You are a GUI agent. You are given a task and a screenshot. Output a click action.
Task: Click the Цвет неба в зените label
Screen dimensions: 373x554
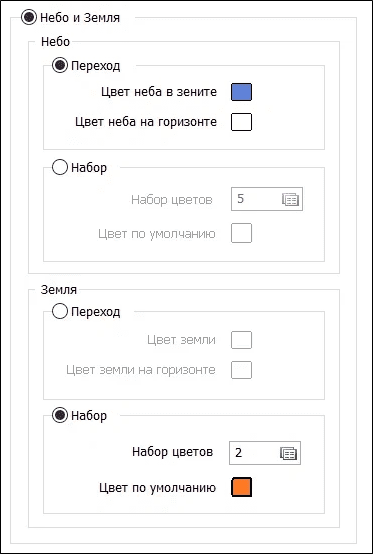click(x=159, y=92)
